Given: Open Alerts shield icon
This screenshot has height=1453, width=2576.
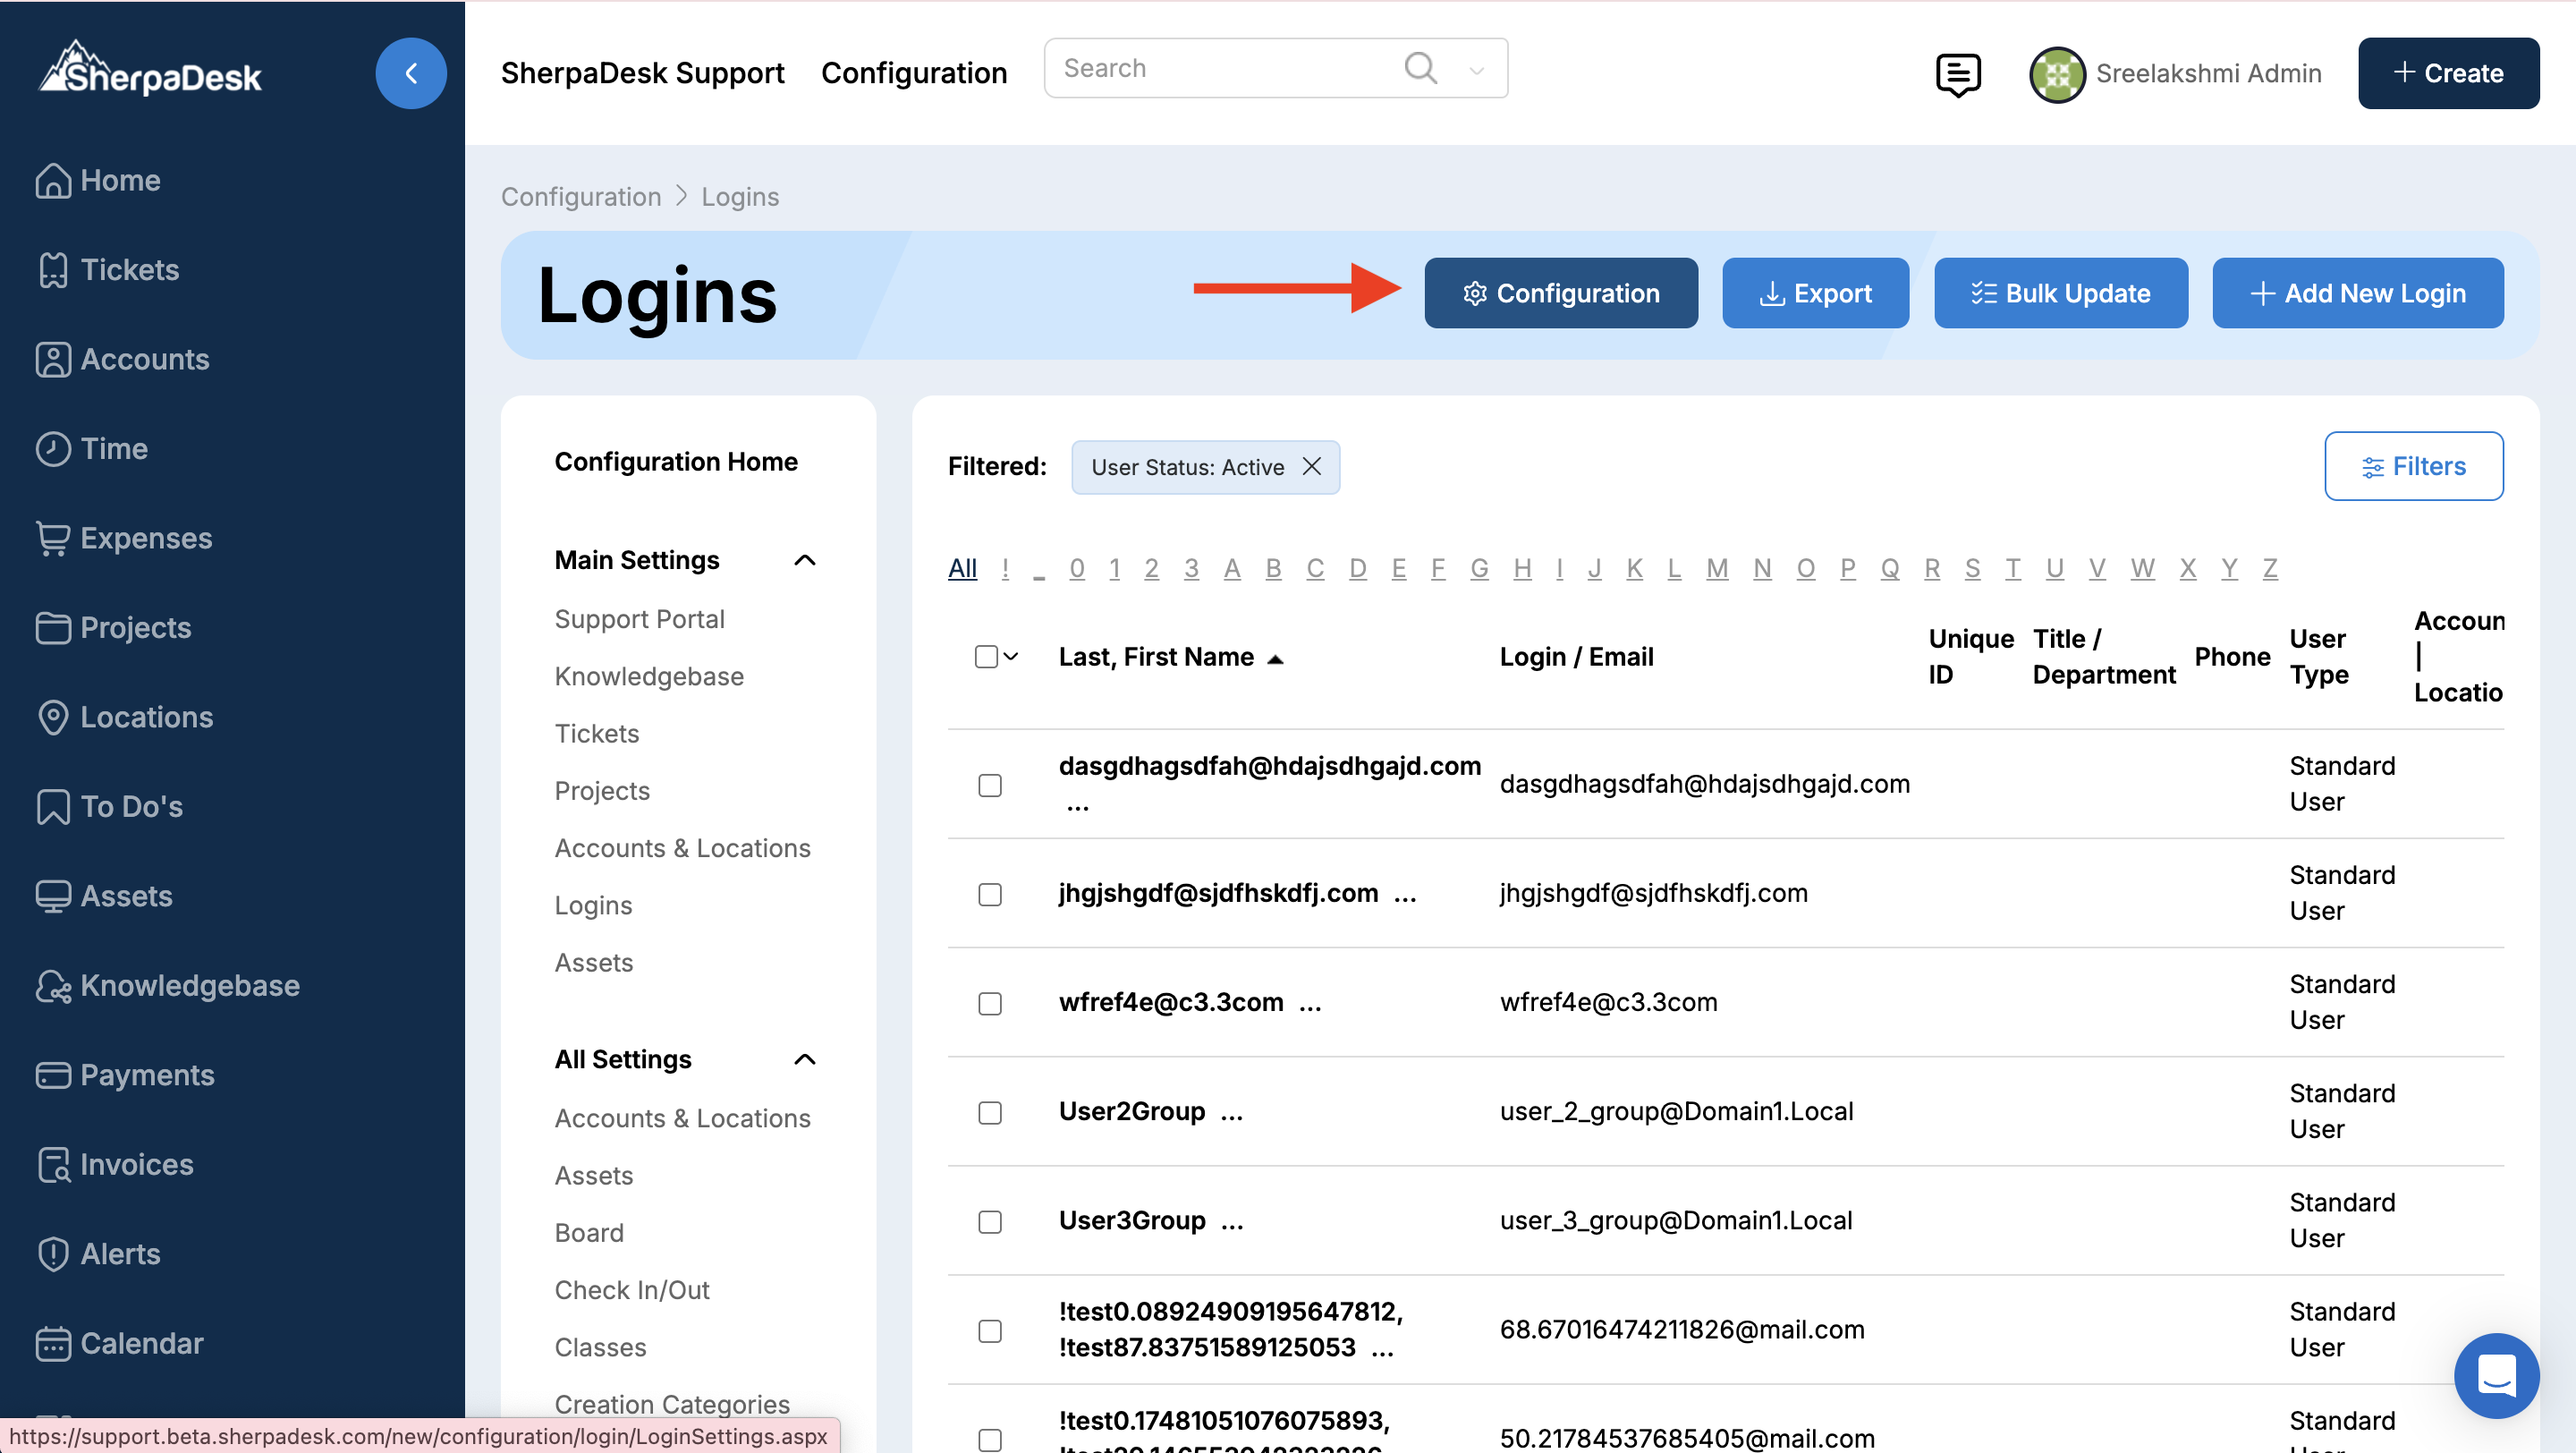Looking at the screenshot, I should [53, 1254].
